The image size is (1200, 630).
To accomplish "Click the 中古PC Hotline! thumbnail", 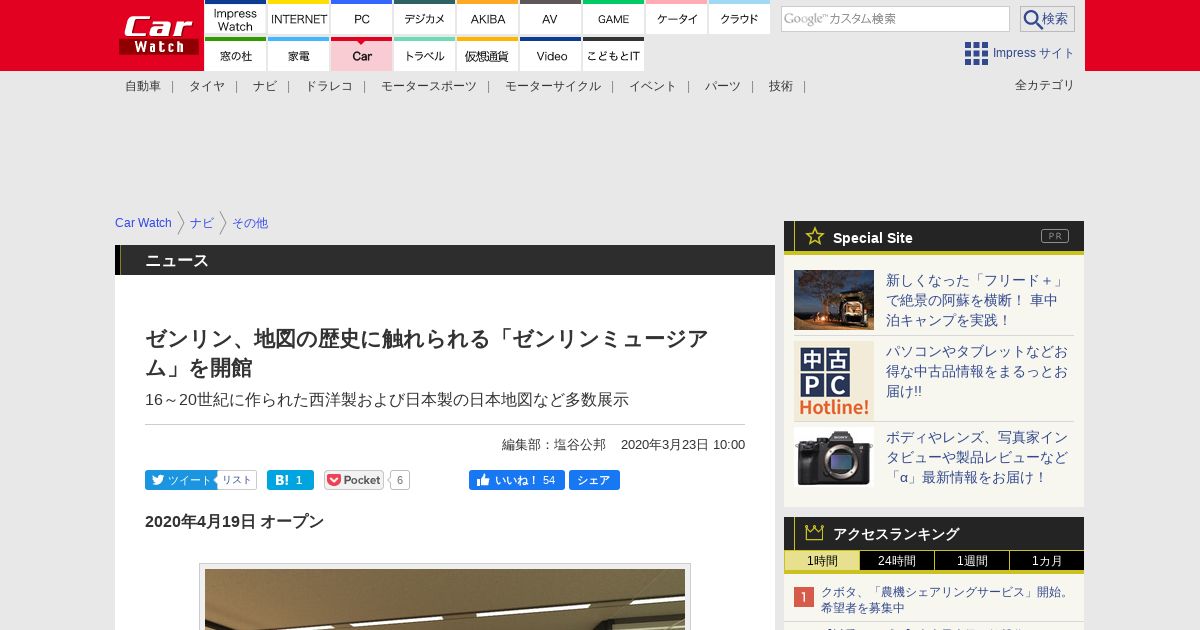I will pos(834,381).
